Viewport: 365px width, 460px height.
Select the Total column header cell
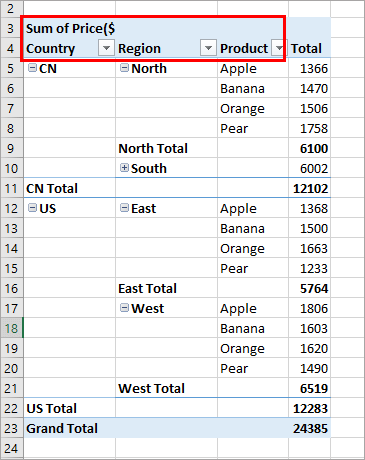(309, 48)
